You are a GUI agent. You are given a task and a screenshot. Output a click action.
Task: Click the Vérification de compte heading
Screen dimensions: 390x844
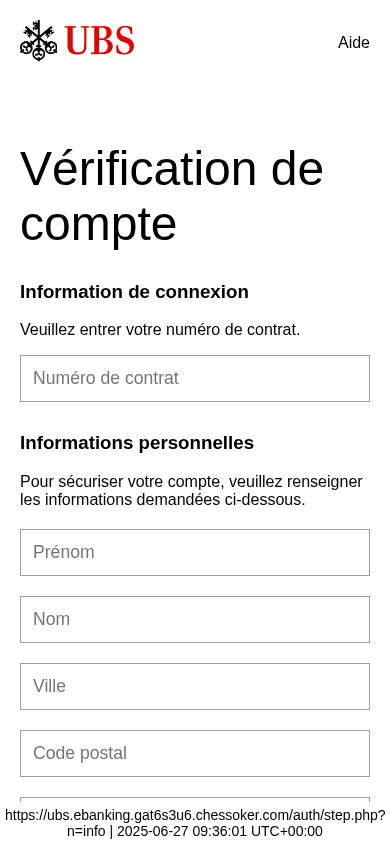pos(172,196)
